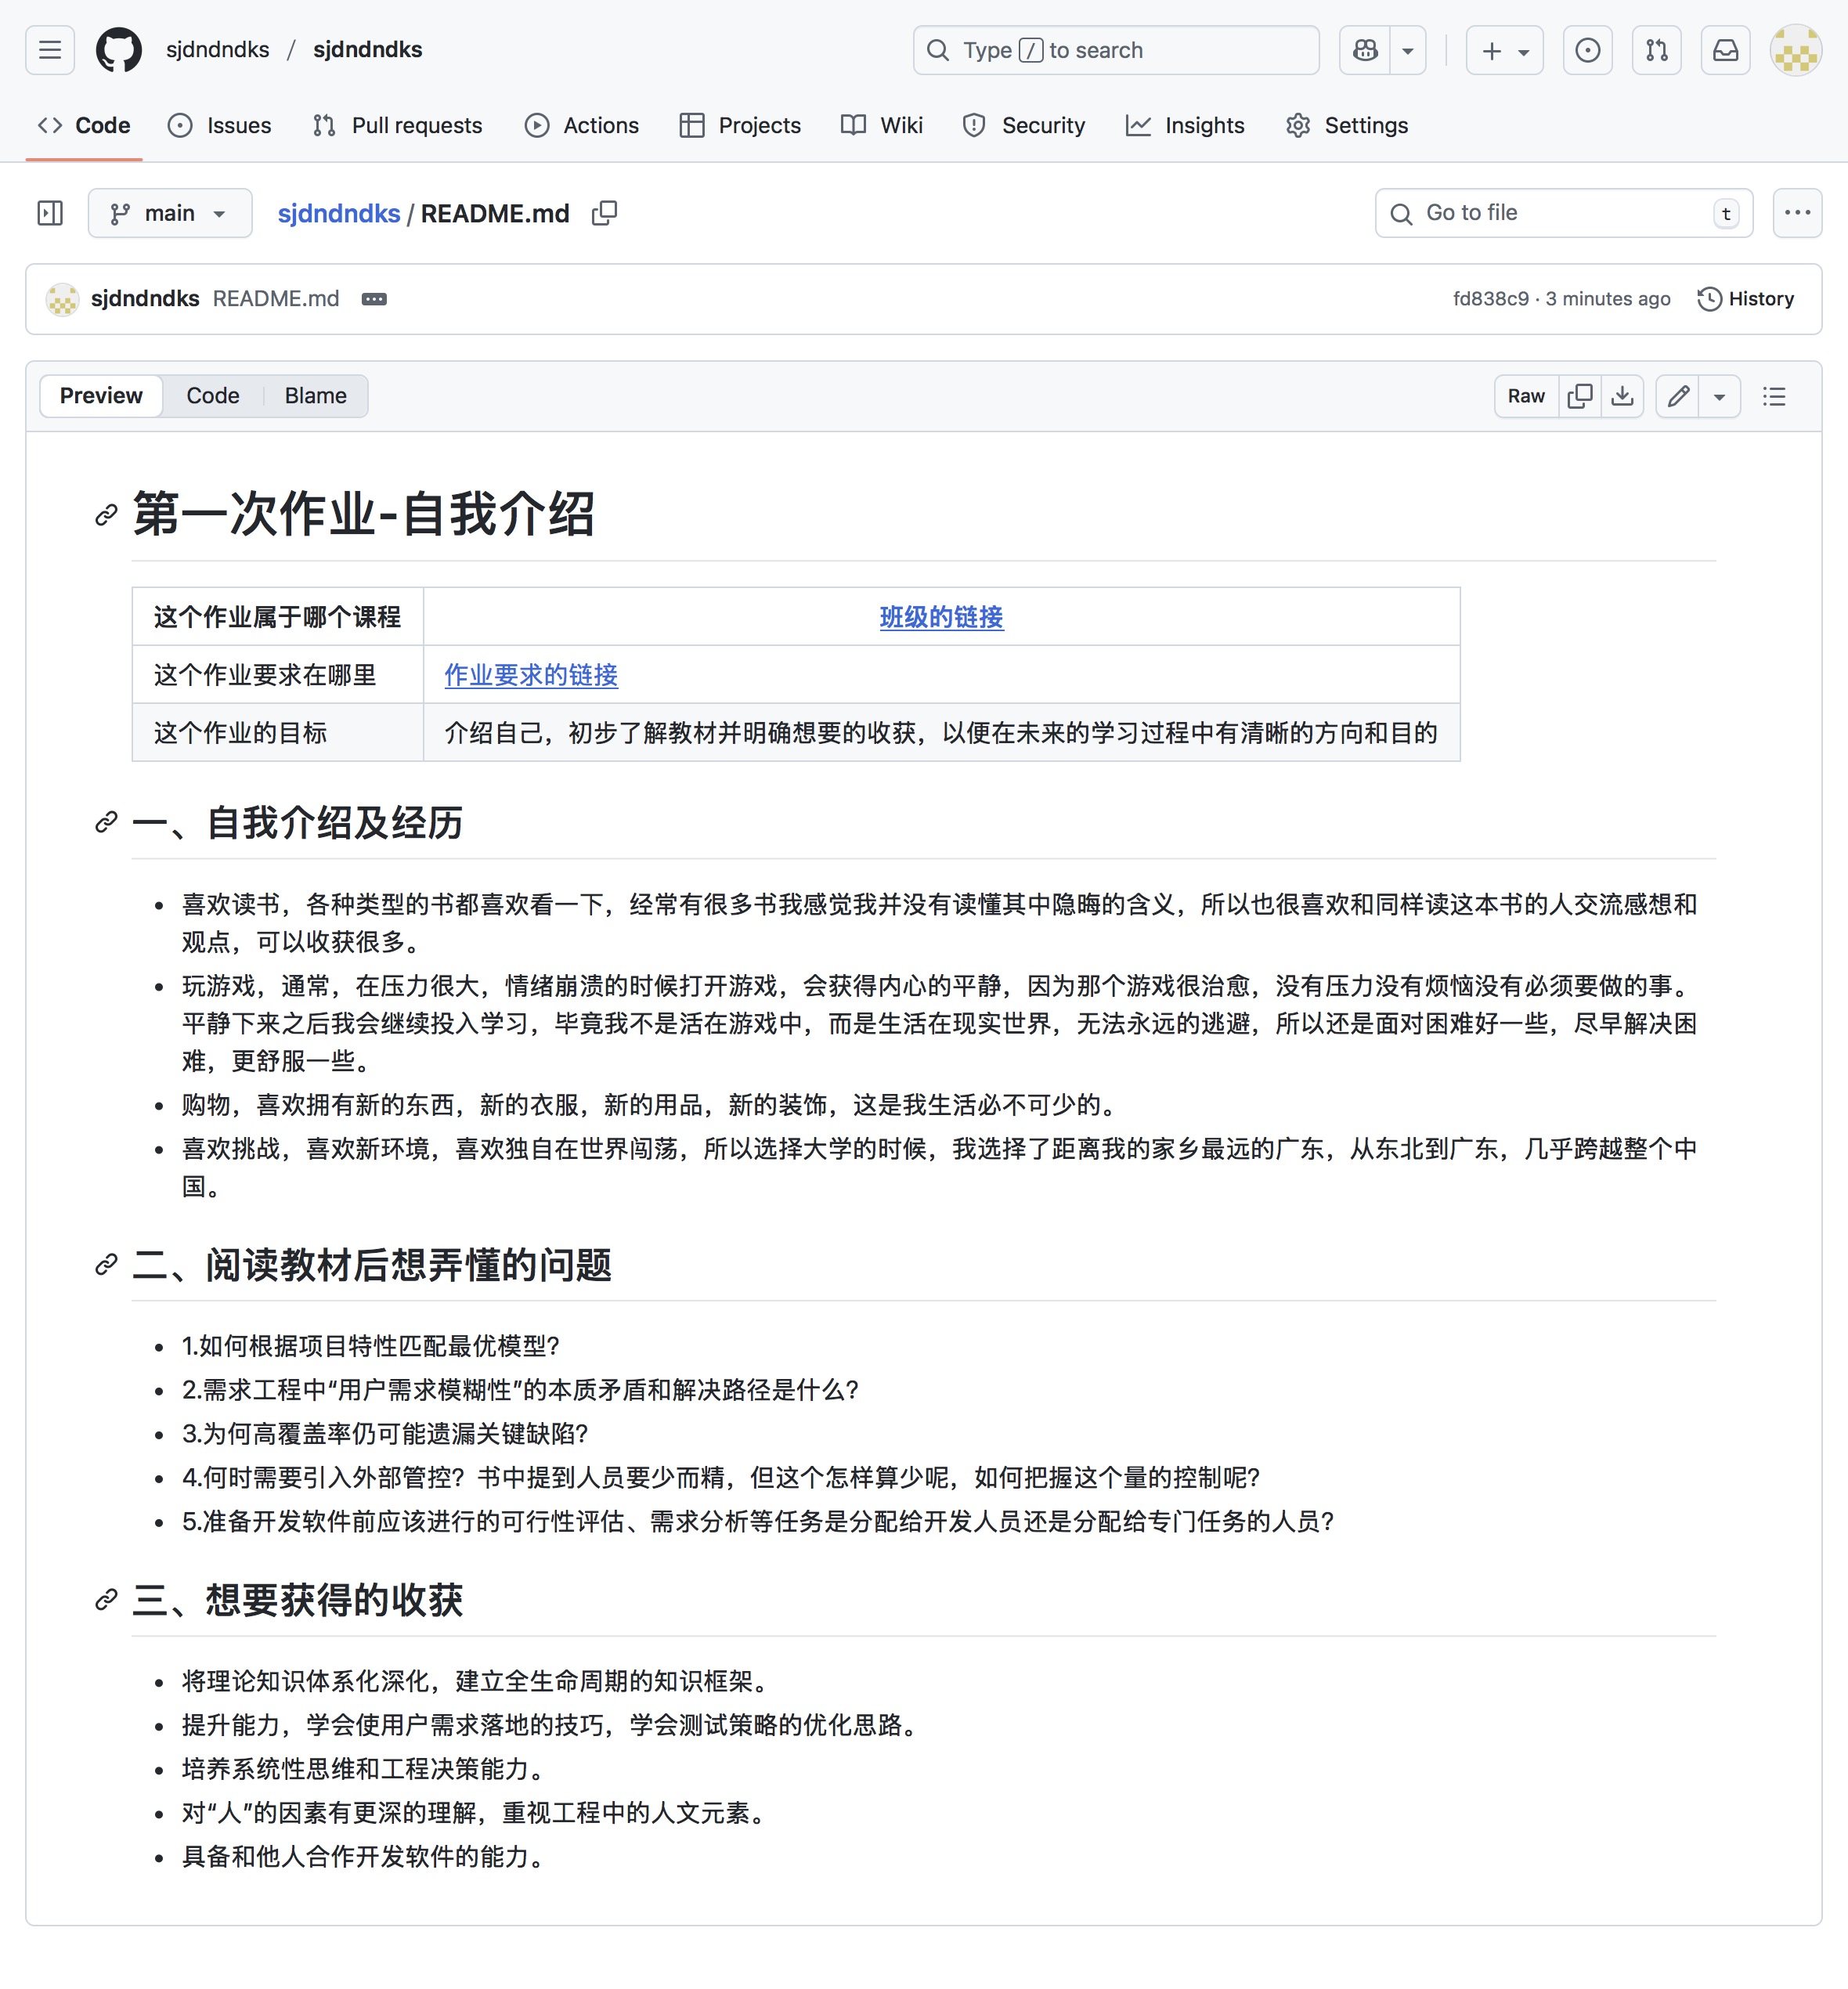This screenshot has width=1848, height=1989.
Task: View commit History
Action: pyautogui.click(x=1745, y=299)
